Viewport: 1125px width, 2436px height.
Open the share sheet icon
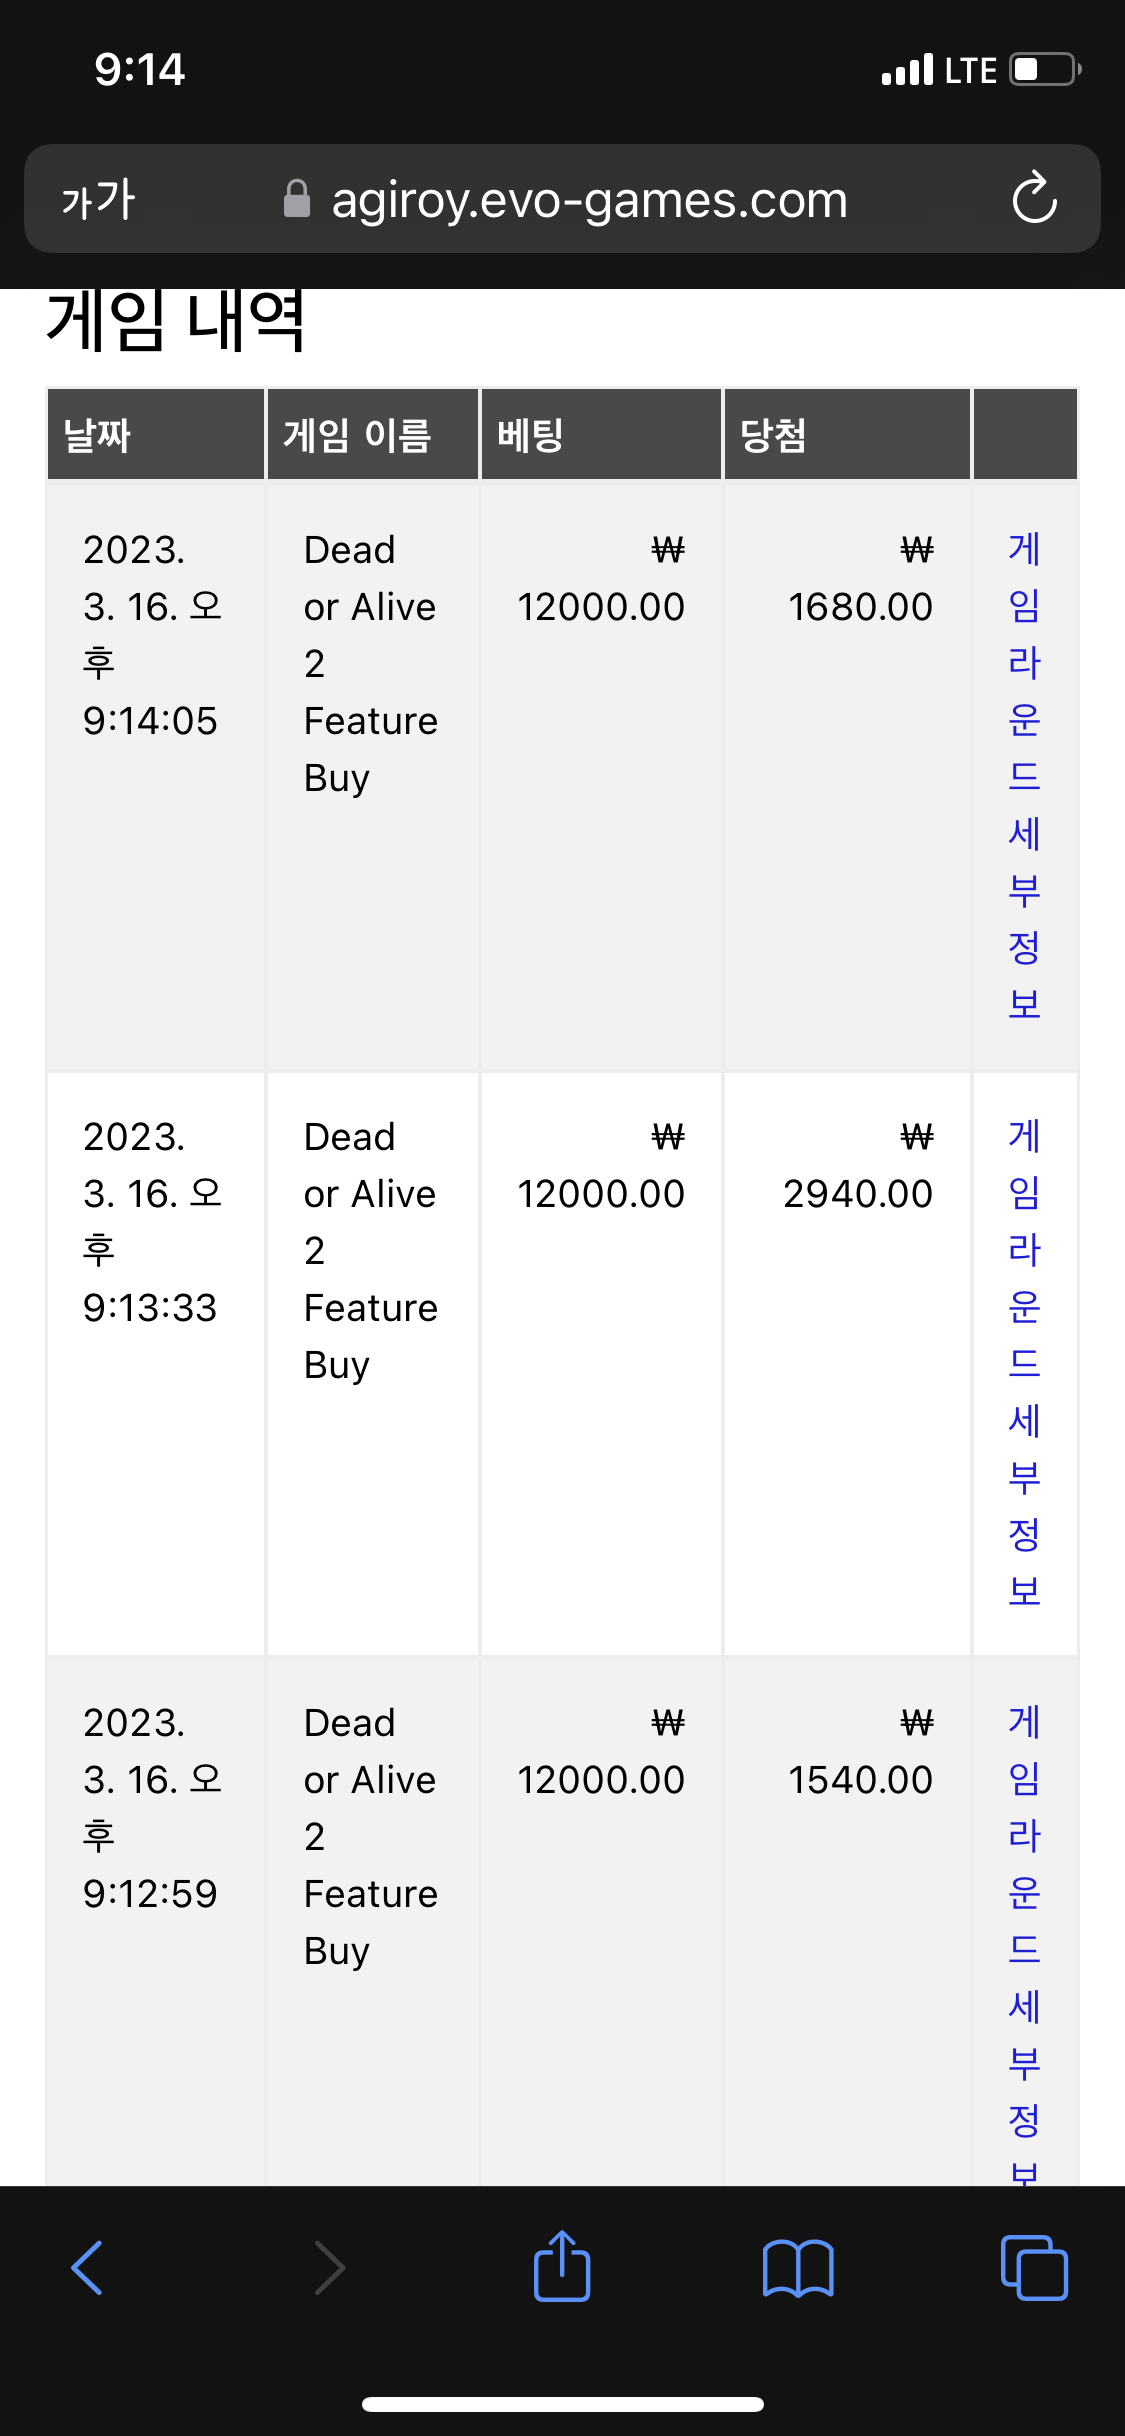(562, 2266)
